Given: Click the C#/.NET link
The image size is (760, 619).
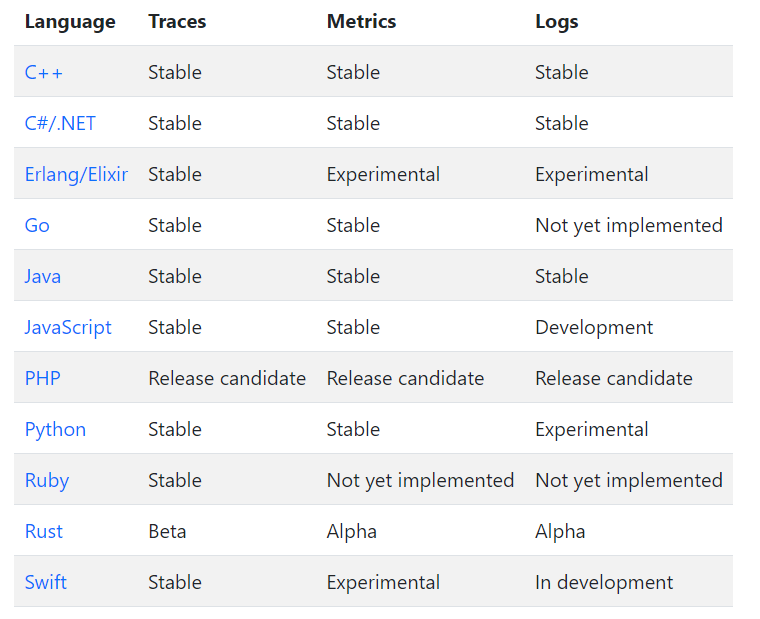Looking at the screenshot, I should pyautogui.click(x=60, y=123).
